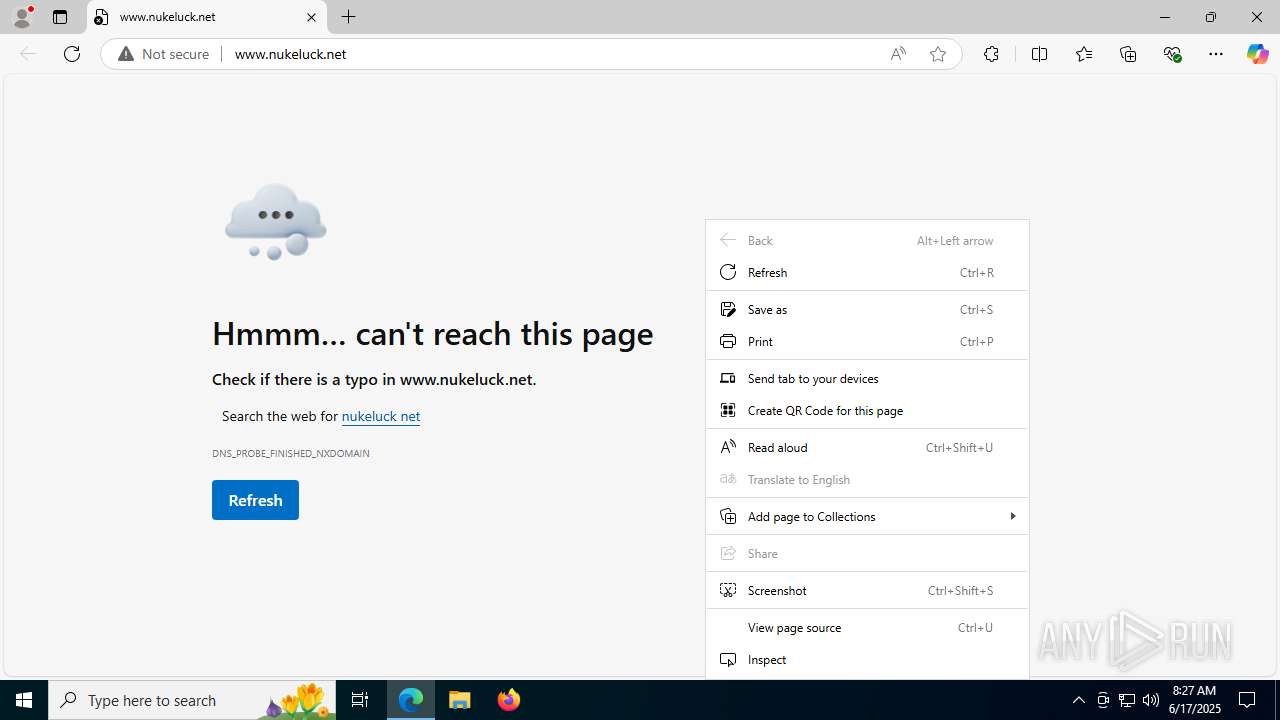Viewport: 1280px width, 720px height.
Task: Open Task View on the taskbar
Action: [360, 700]
